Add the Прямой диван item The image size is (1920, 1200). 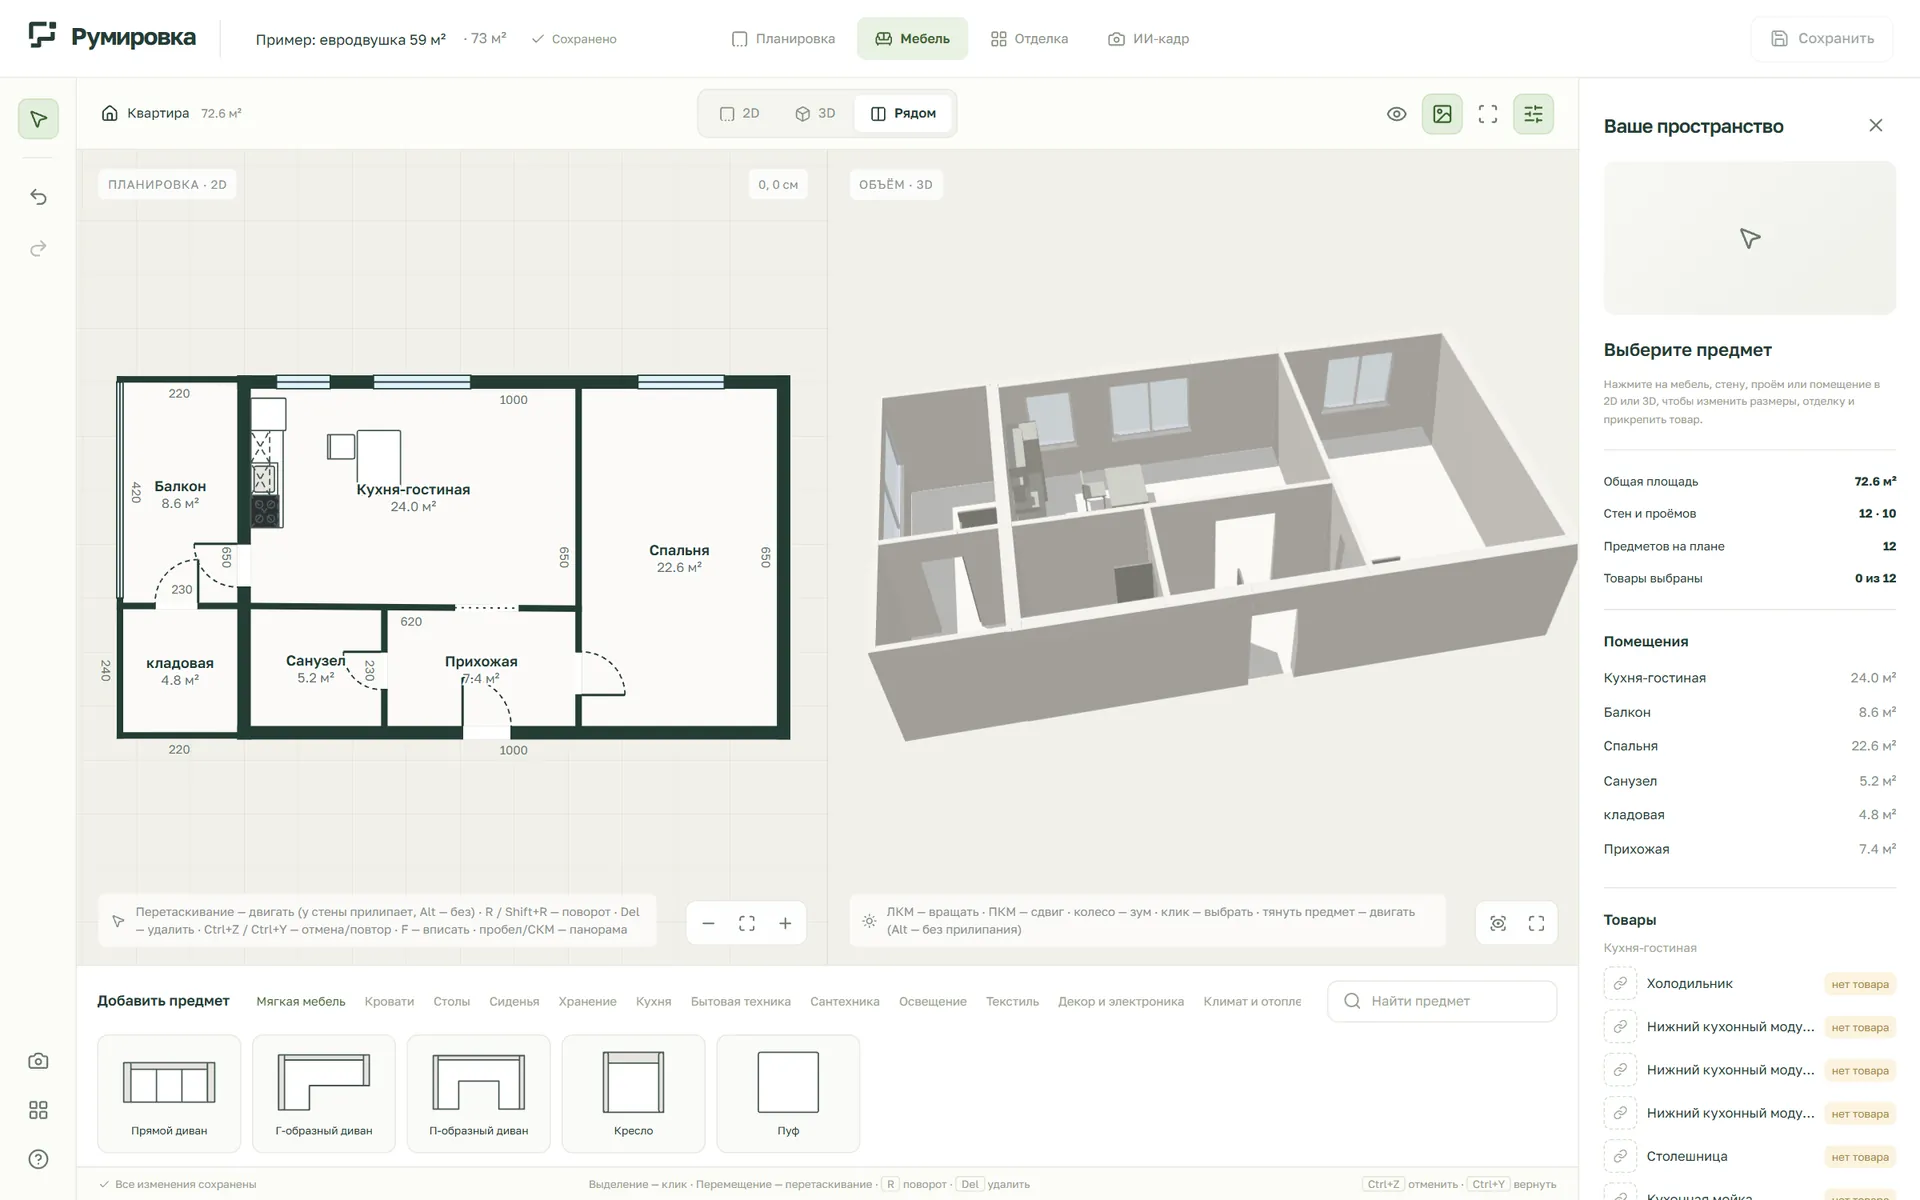(x=169, y=1093)
